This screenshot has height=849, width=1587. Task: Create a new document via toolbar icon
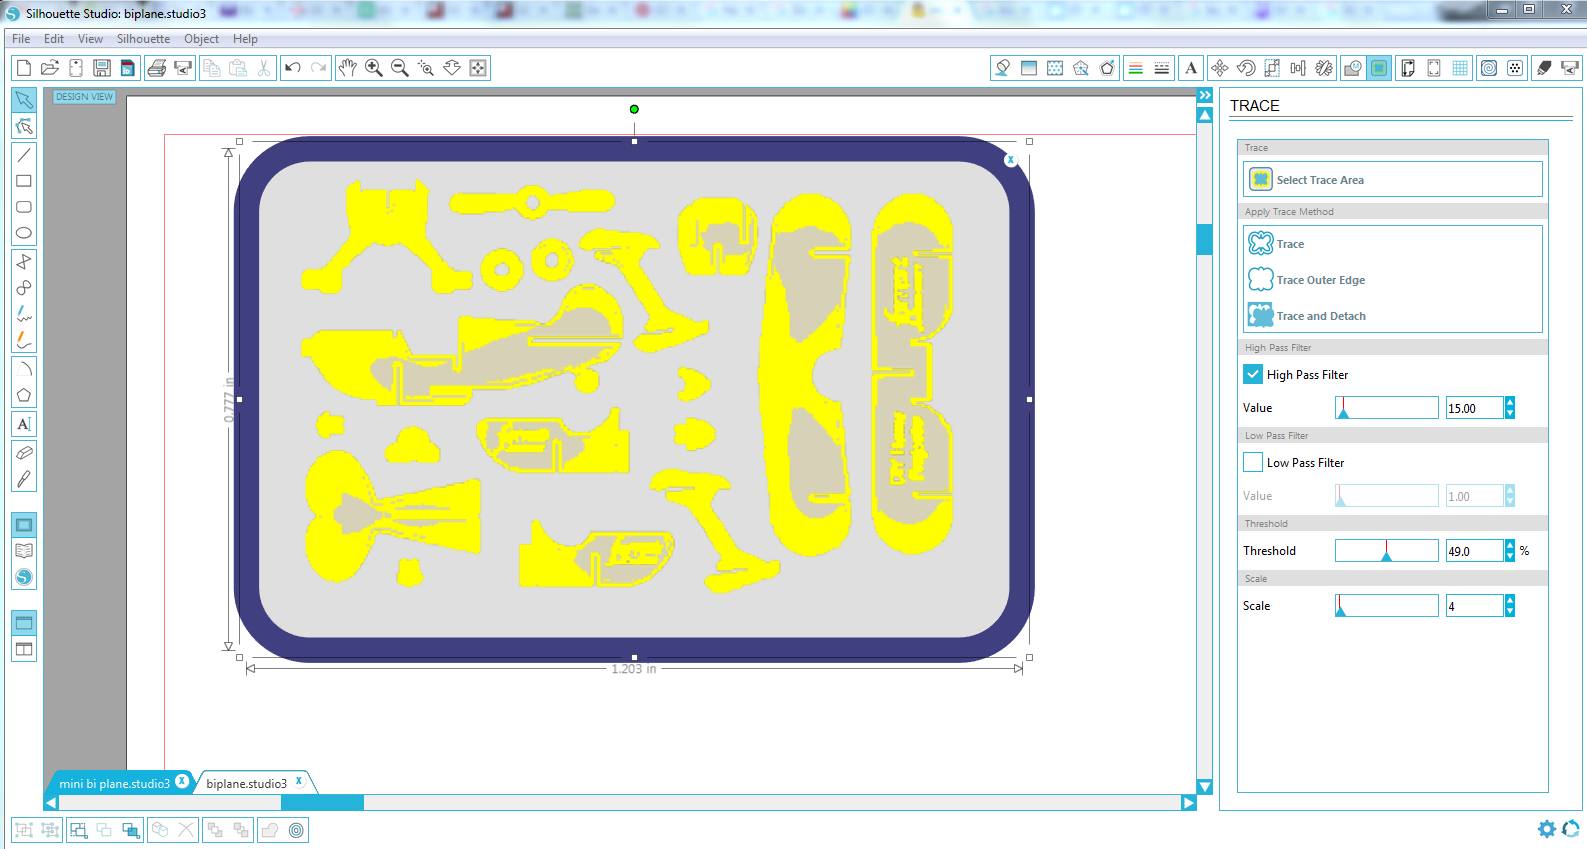(24, 68)
